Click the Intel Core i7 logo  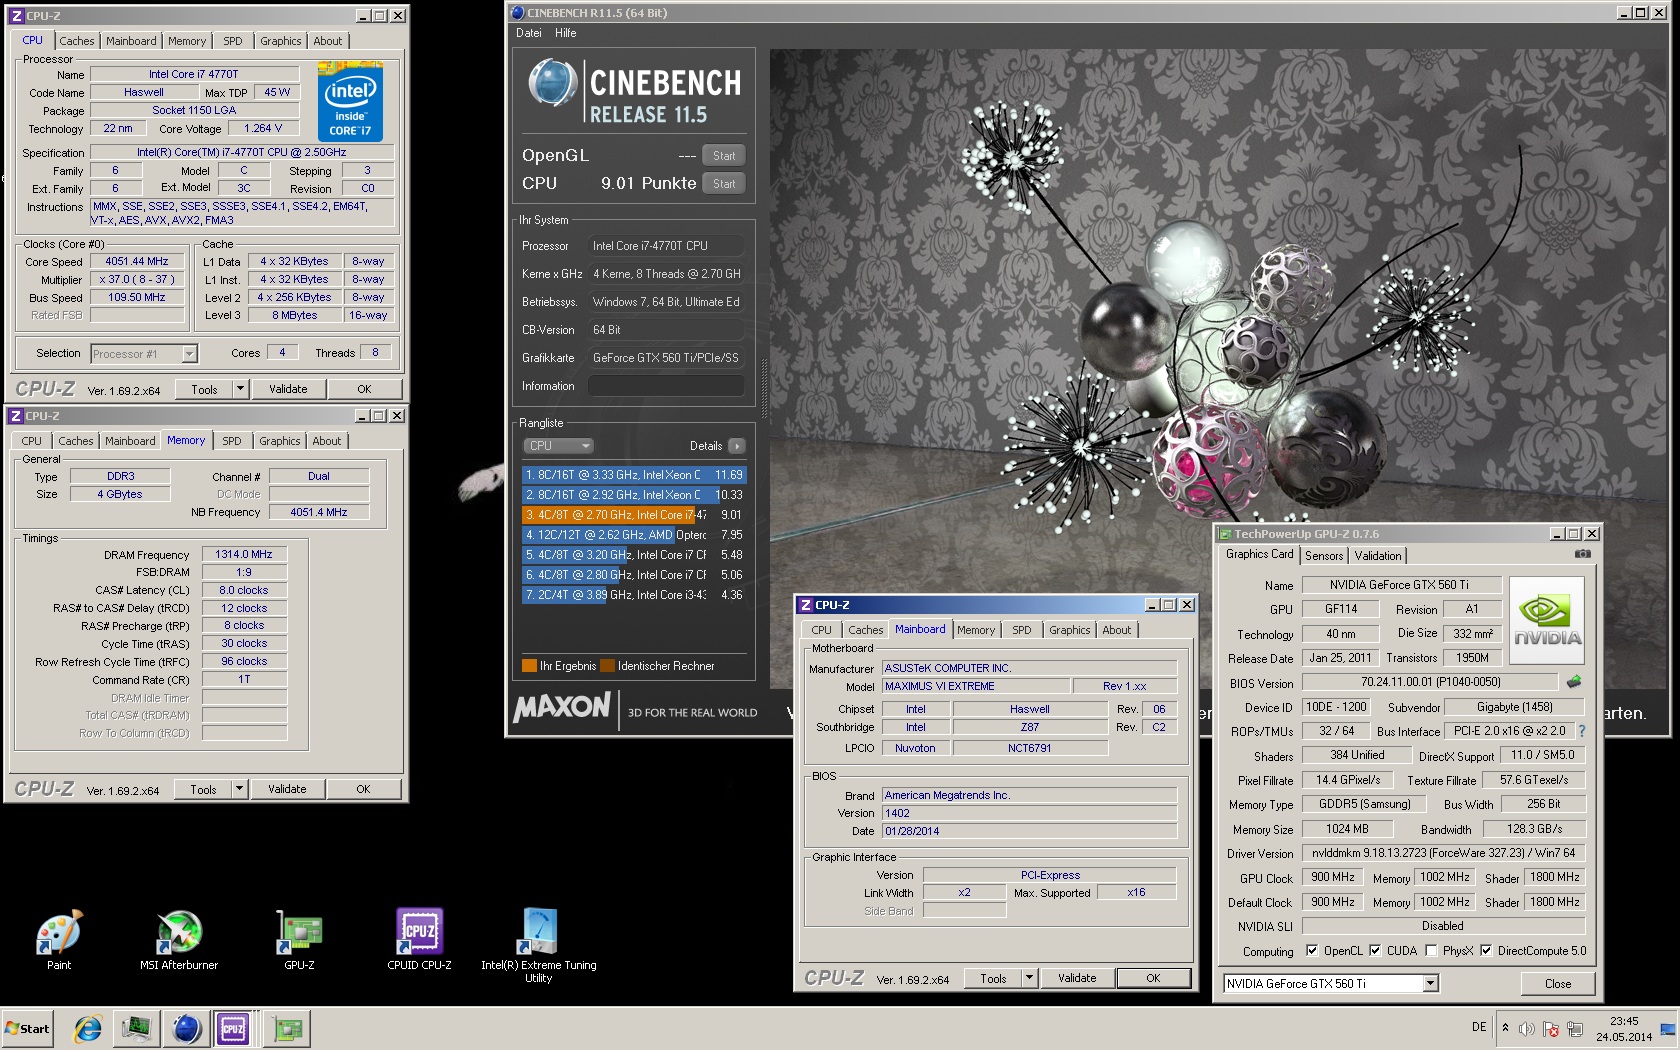coord(350,103)
